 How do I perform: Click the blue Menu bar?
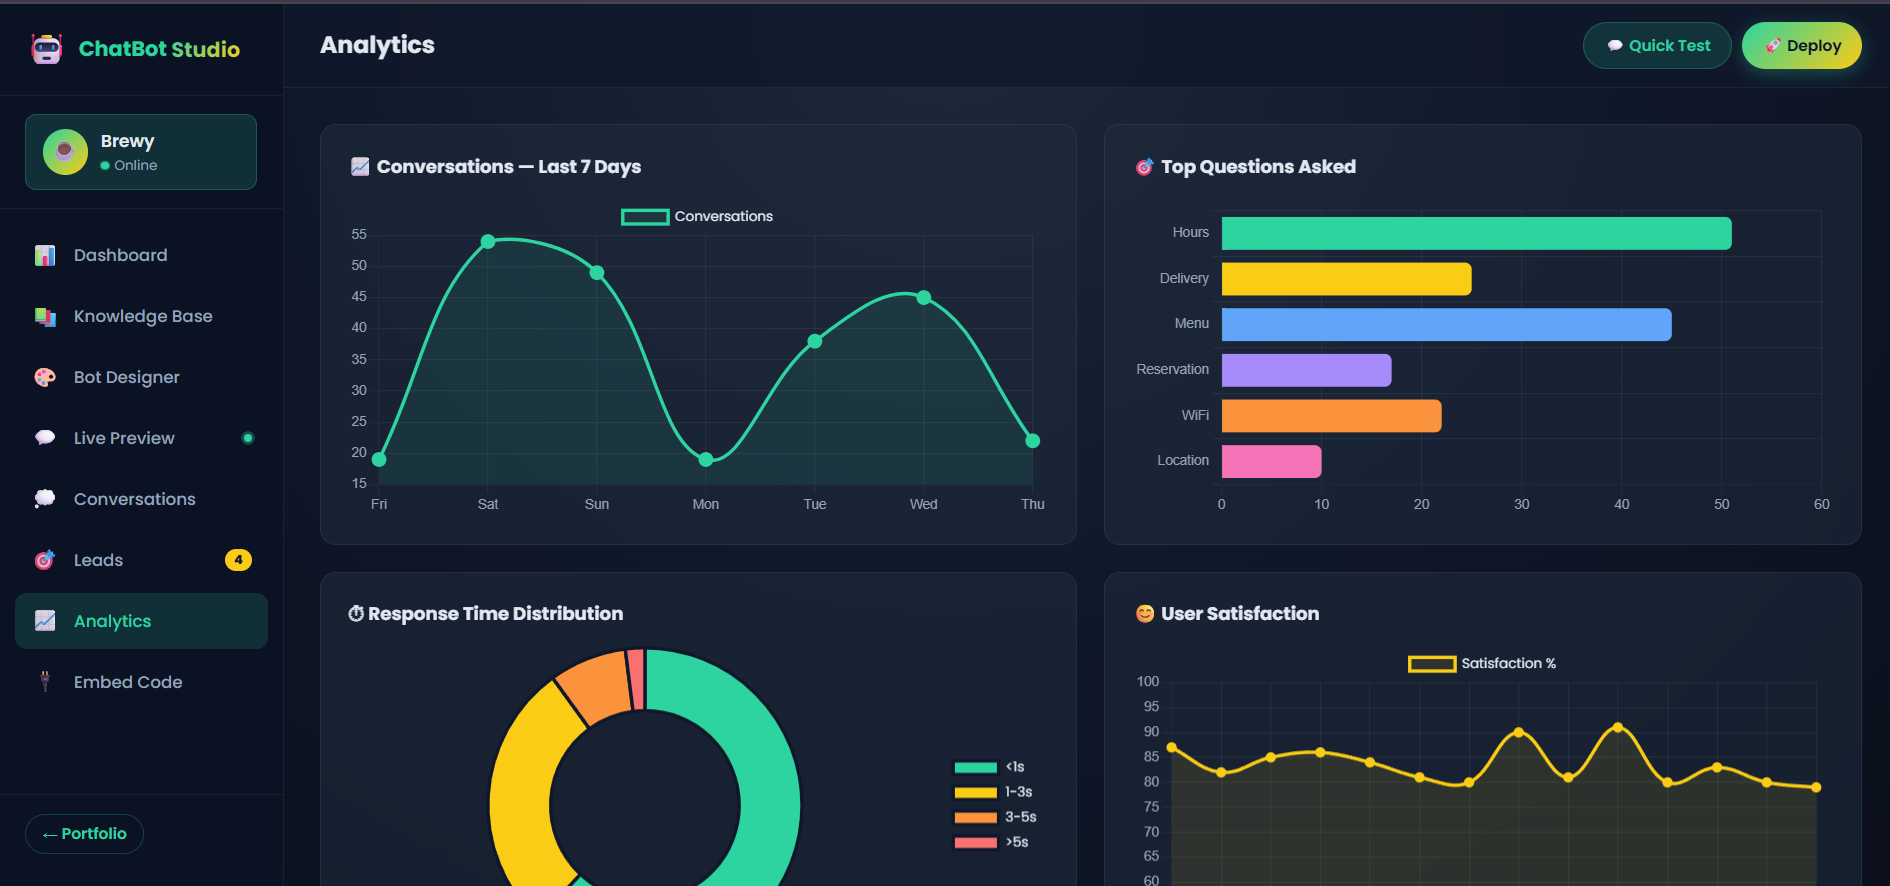pos(1446,325)
